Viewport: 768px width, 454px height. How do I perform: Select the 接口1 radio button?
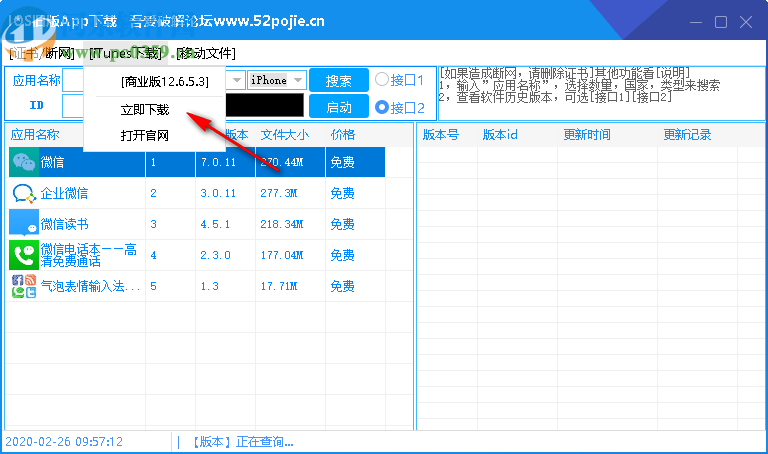pos(382,79)
